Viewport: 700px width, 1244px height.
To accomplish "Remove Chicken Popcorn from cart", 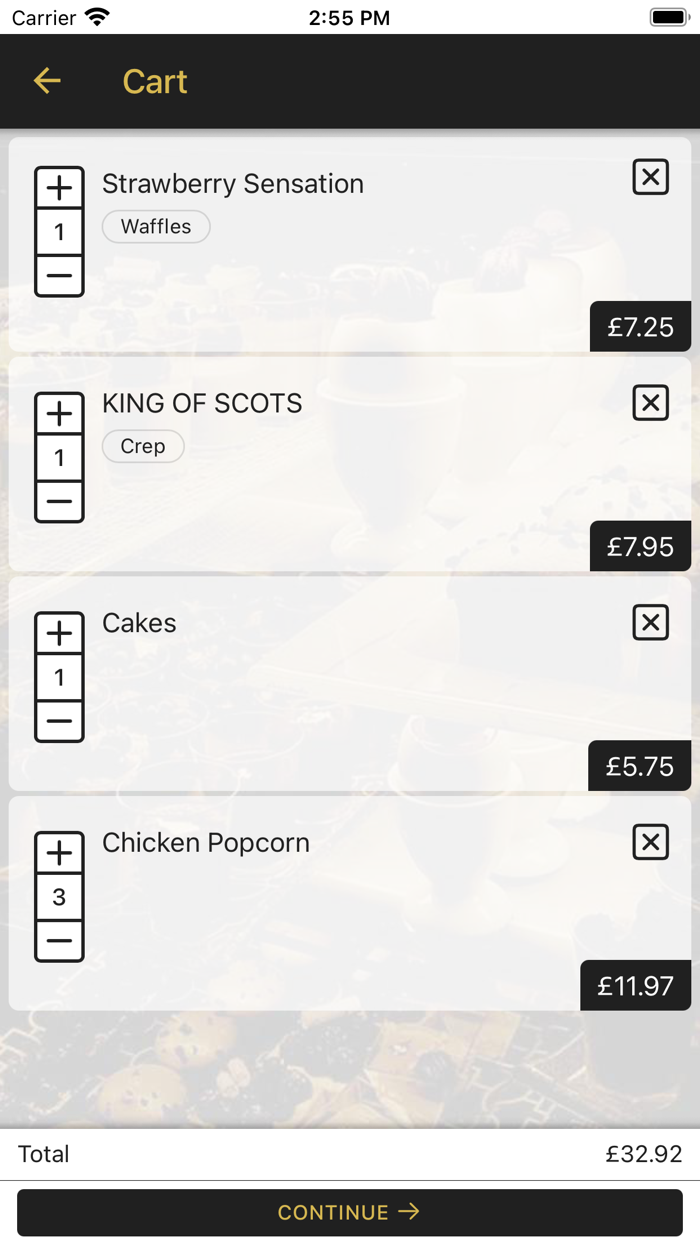I will tap(650, 842).
